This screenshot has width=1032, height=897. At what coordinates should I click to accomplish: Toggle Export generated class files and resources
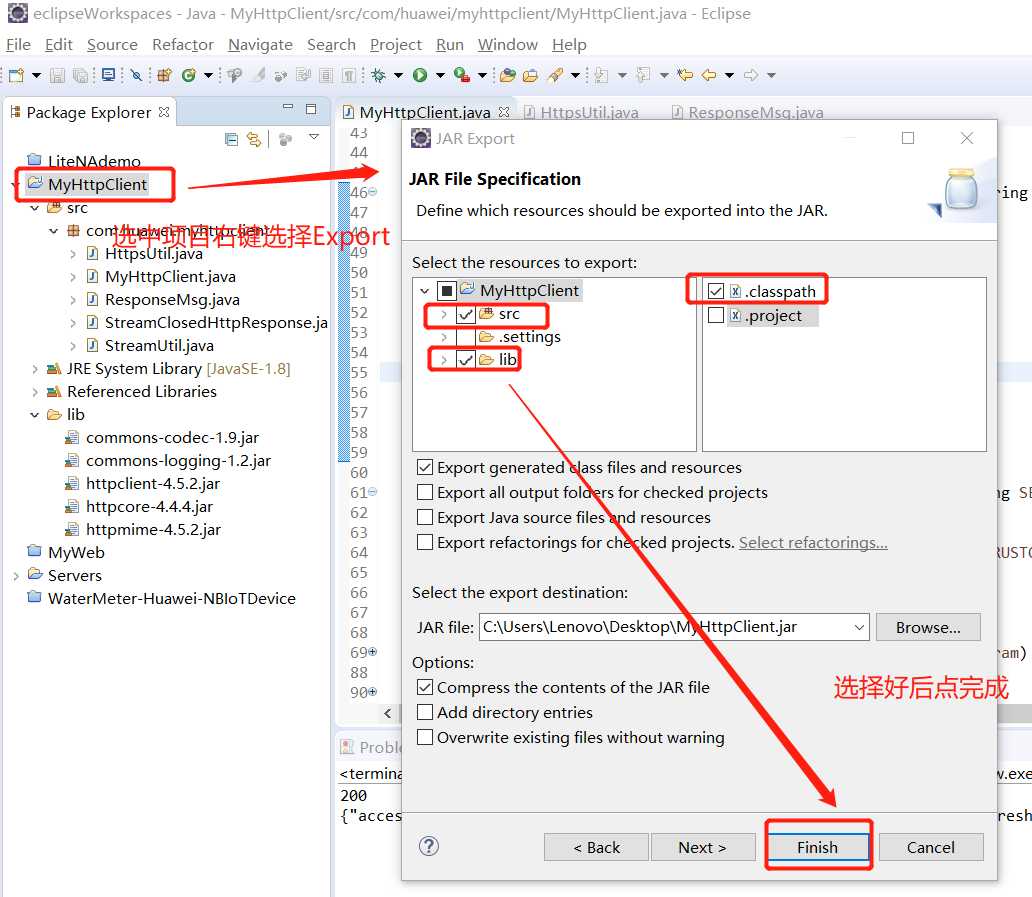coord(425,467)
